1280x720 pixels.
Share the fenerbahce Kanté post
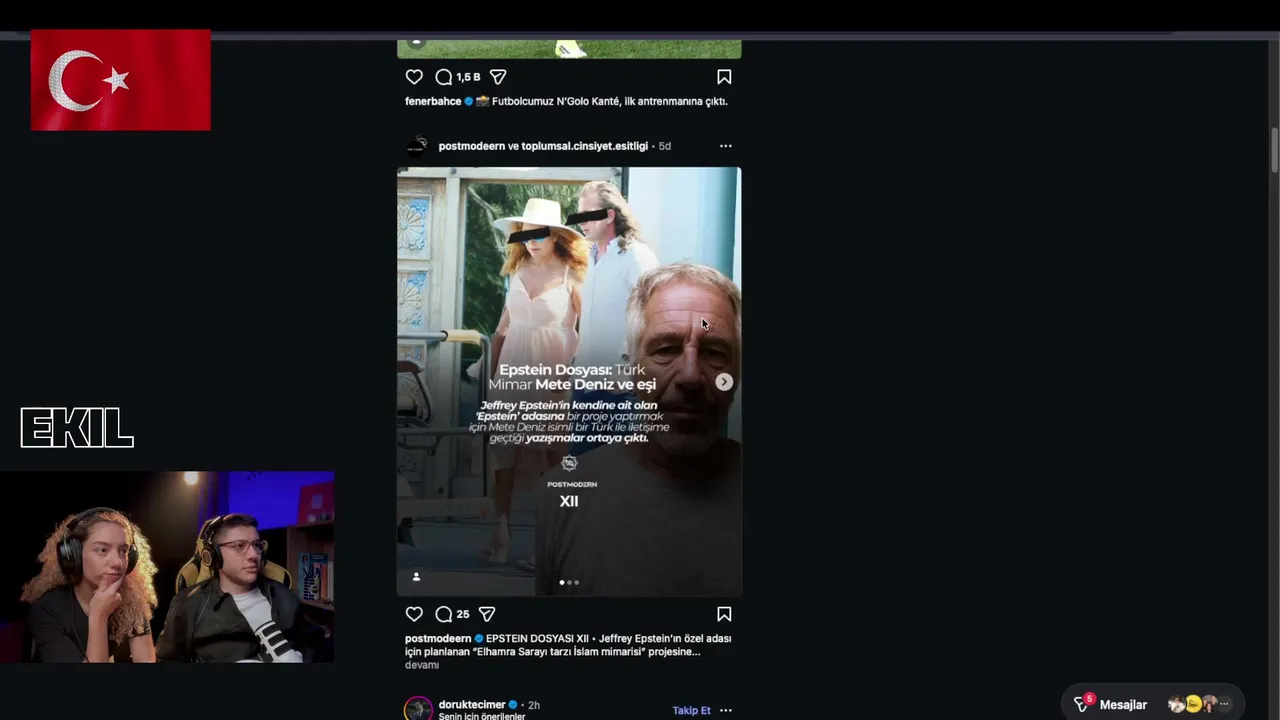coord(498,77)
